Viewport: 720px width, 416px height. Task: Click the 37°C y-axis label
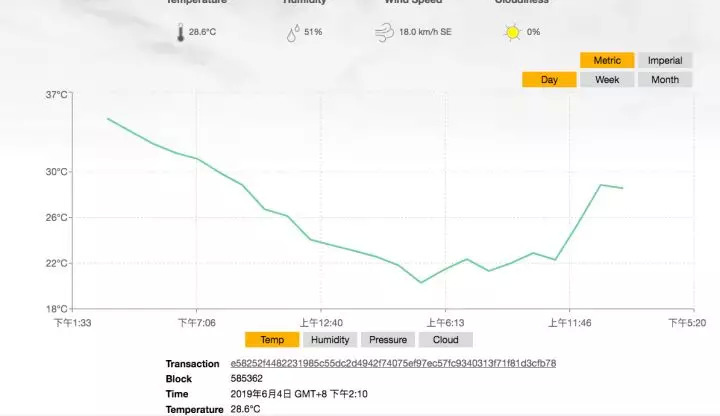coord(56,95)
